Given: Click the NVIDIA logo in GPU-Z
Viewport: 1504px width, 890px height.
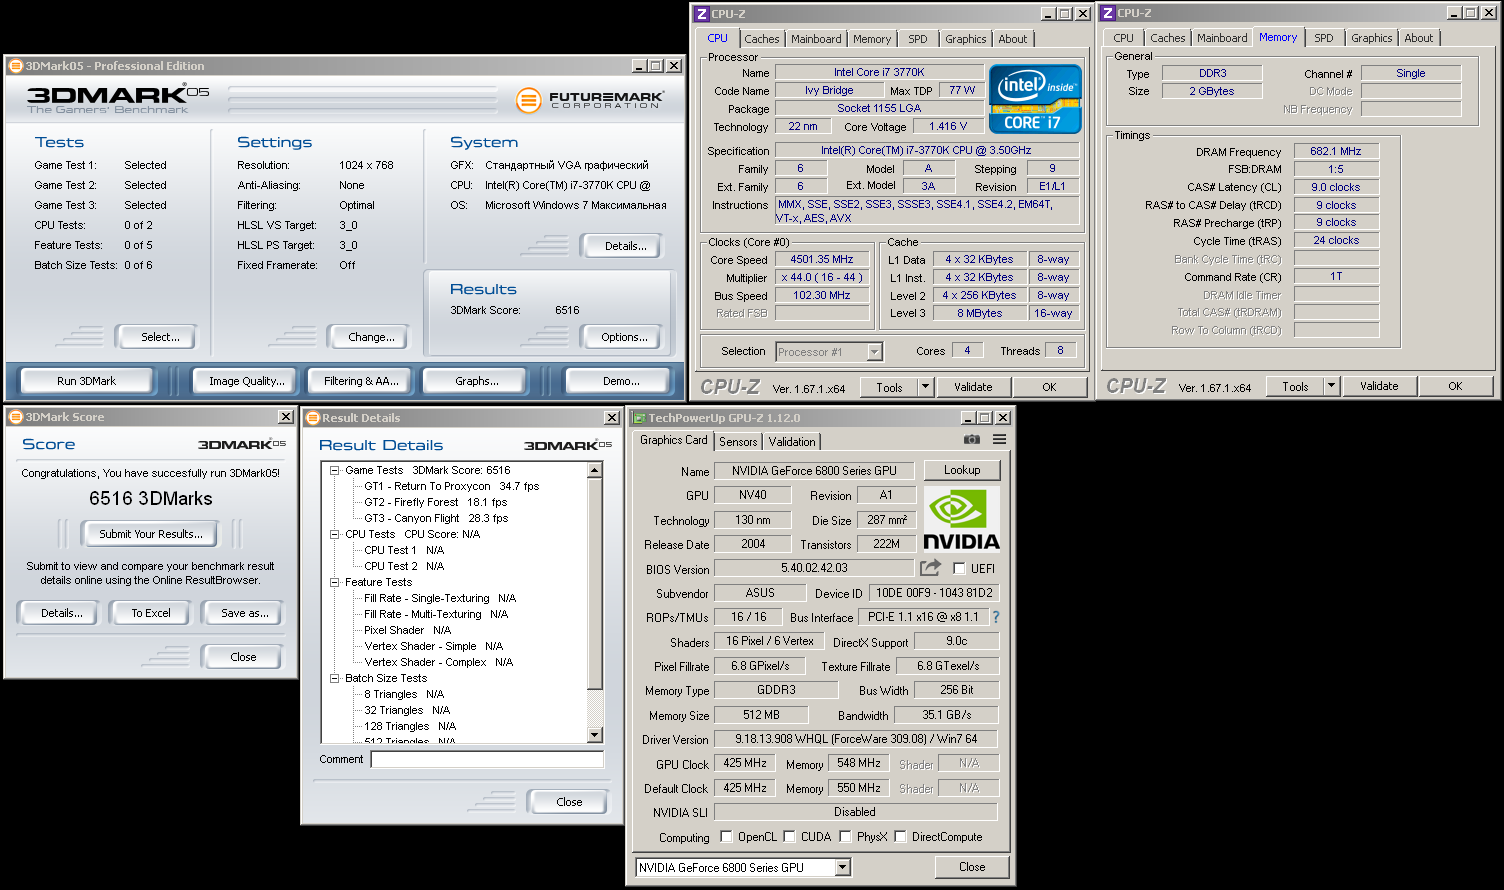Looking at the screenshot, I should (x=960, y=518).
